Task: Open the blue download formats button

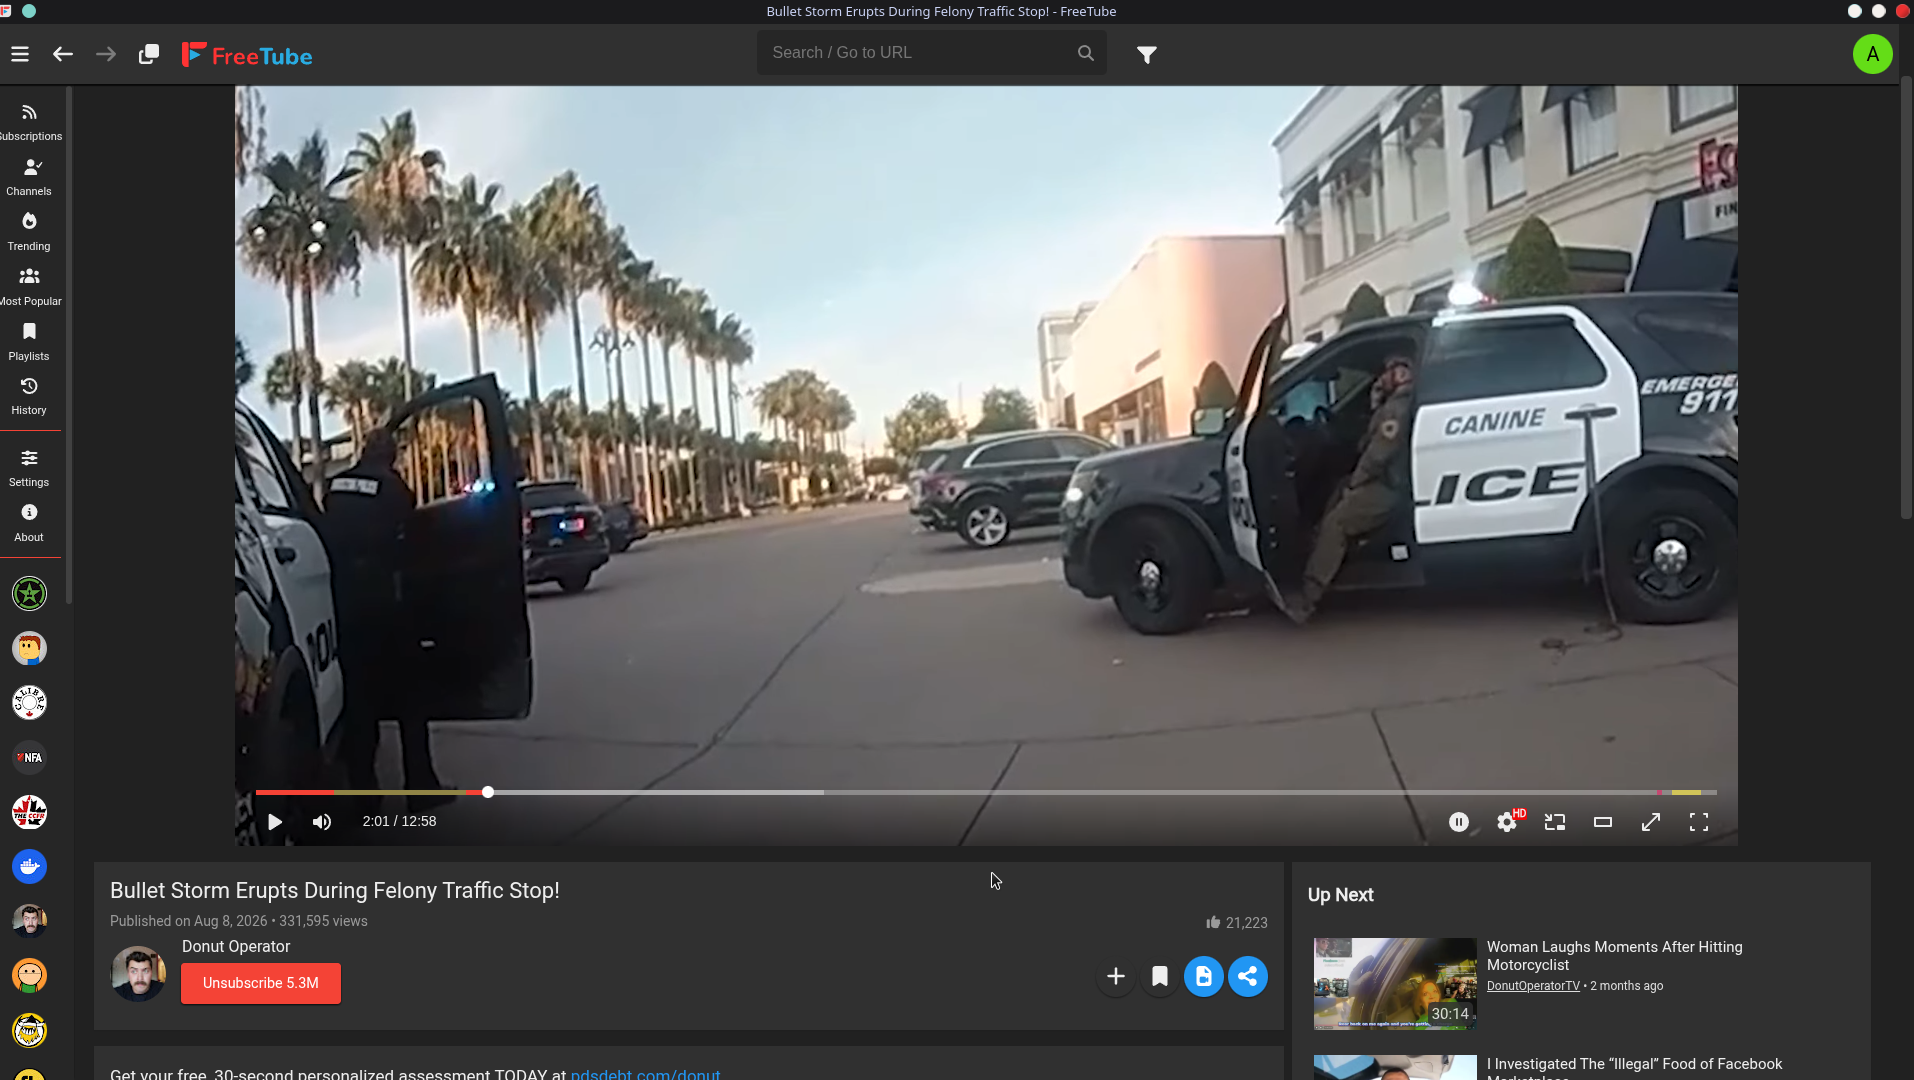Action: [x=1204, y=977]
